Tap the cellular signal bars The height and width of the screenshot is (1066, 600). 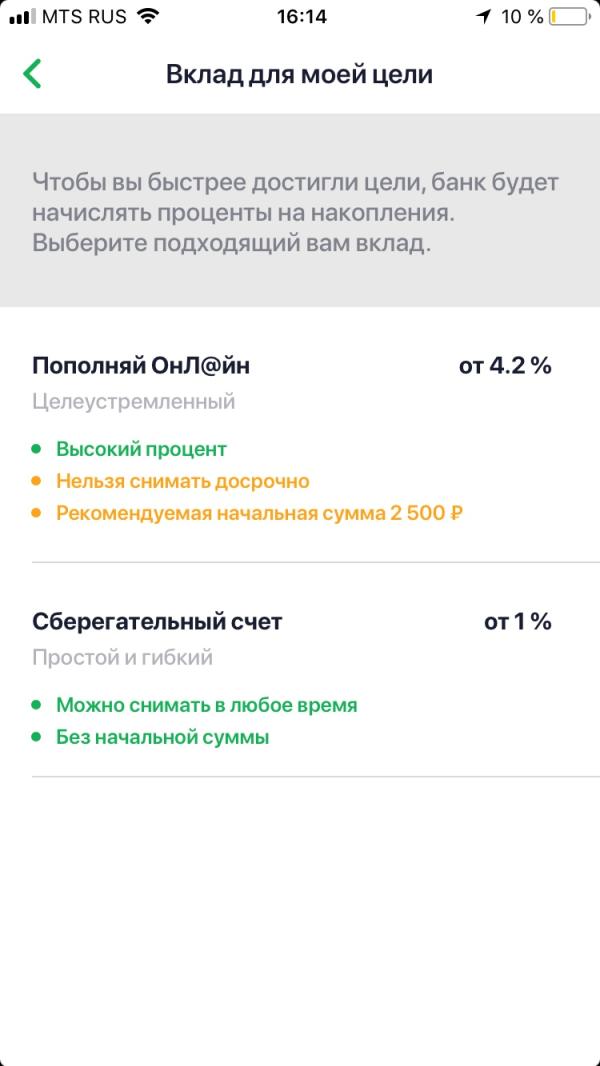(22, 17)
